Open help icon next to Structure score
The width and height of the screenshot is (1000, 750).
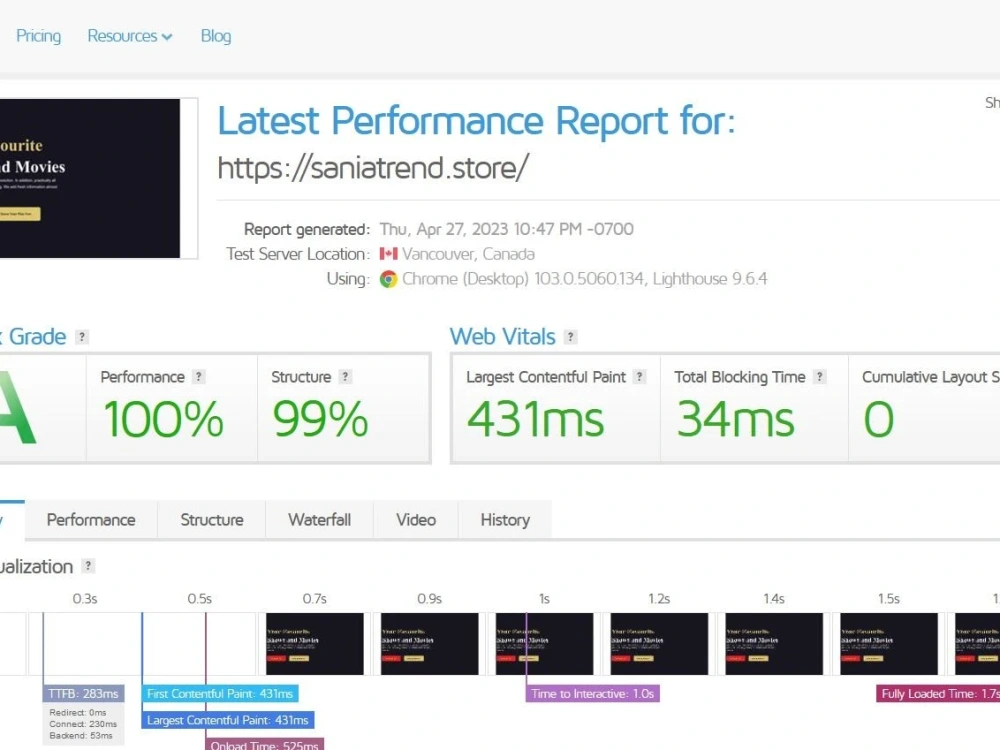[x=345, y=377]
